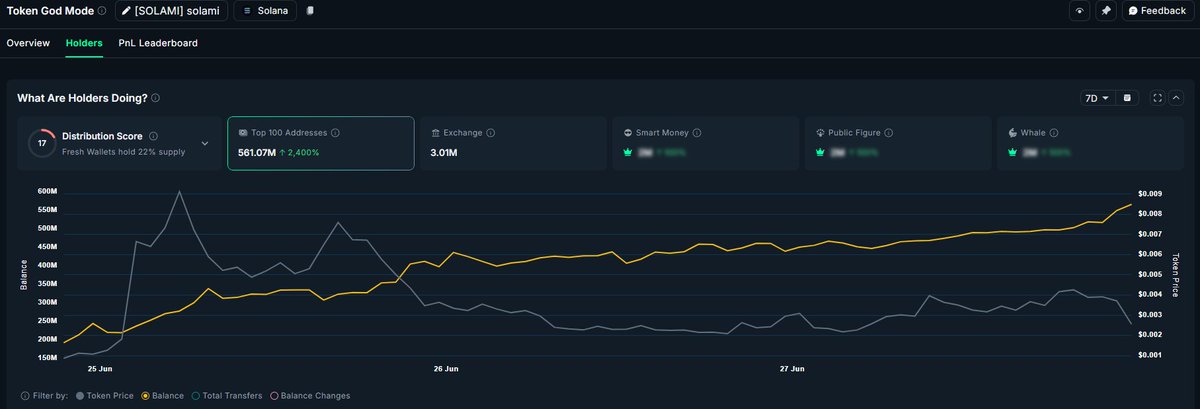Select the Holders tab
Screen dimensions: 1200x409
(84, 43)
